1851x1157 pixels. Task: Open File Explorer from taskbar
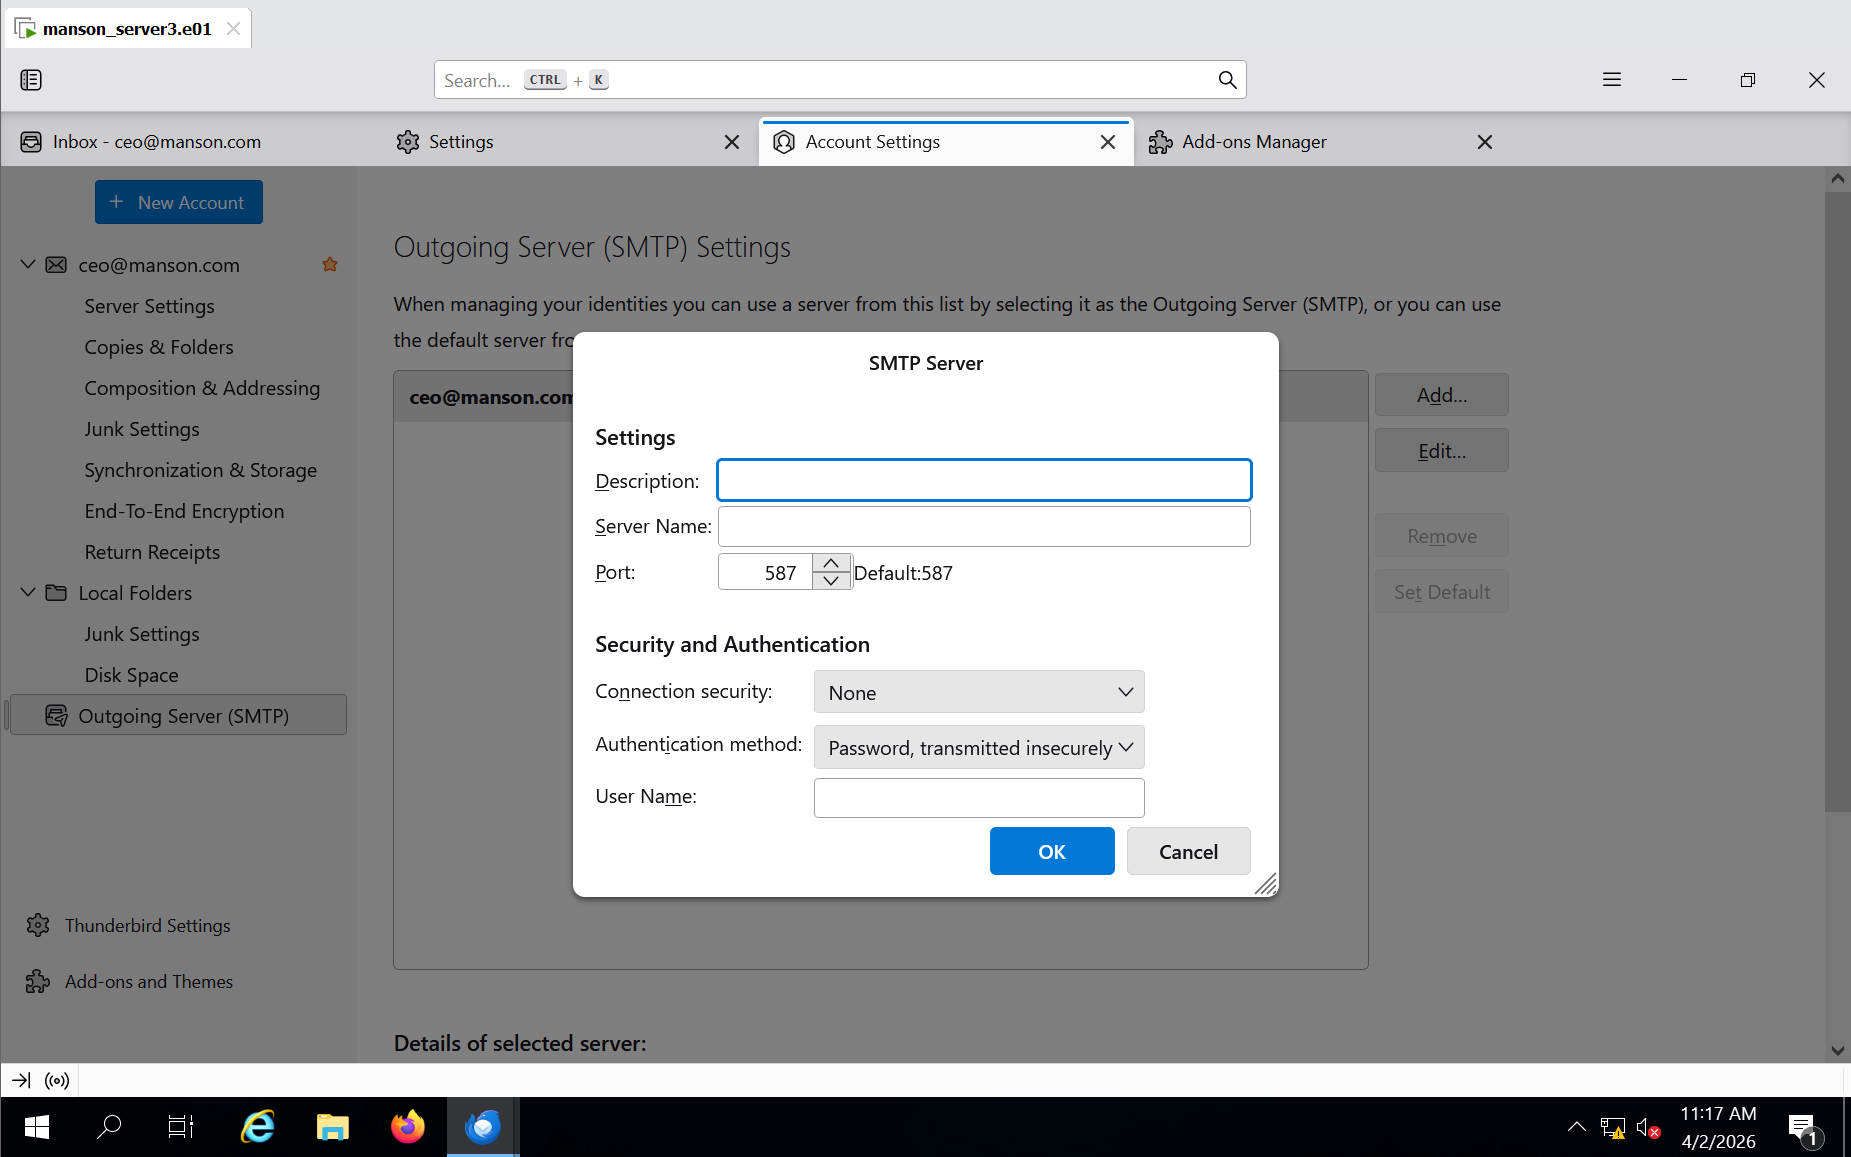coord(333,1127)
